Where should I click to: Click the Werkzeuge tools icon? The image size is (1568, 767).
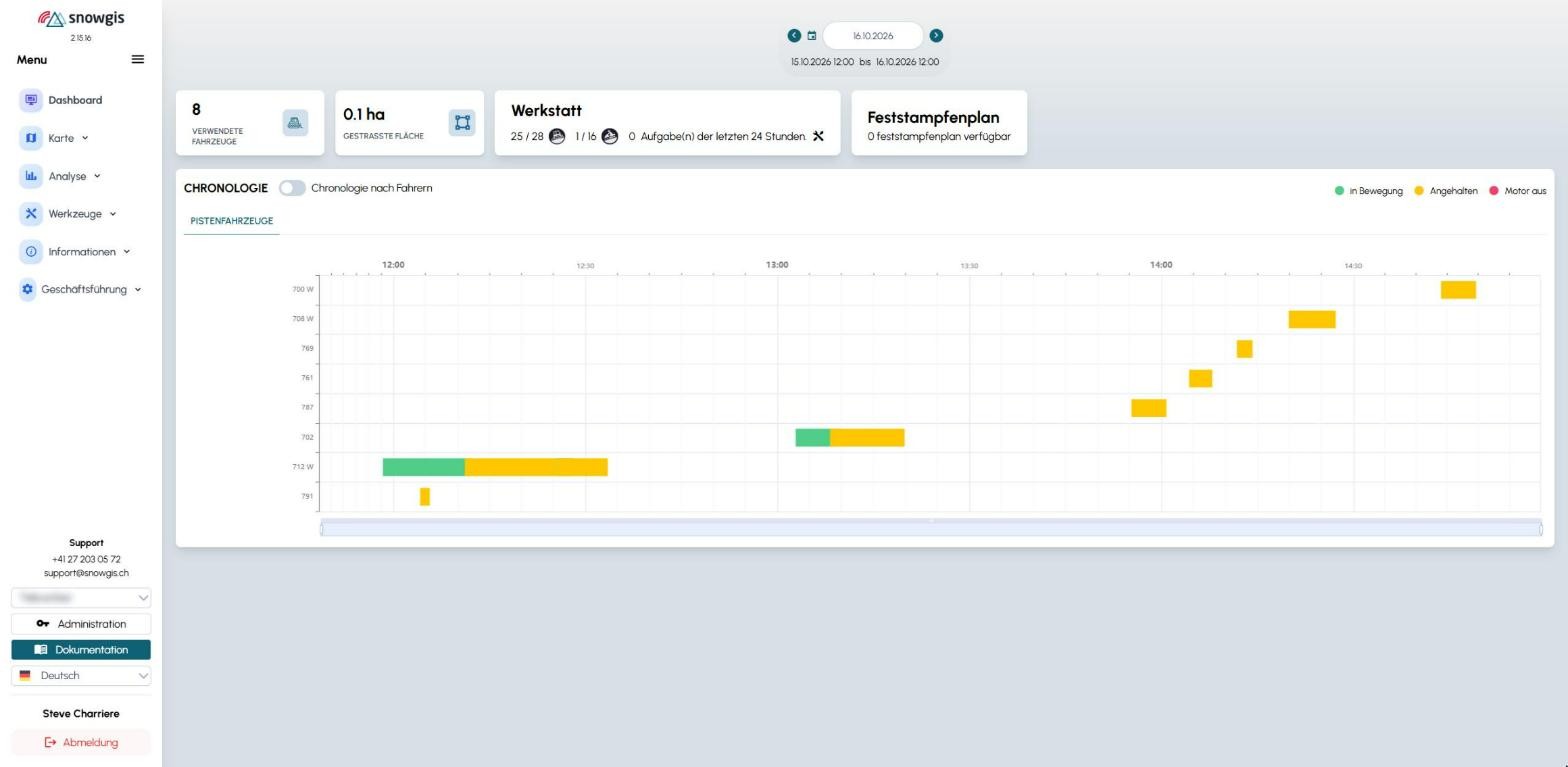(x=31, y=213)
